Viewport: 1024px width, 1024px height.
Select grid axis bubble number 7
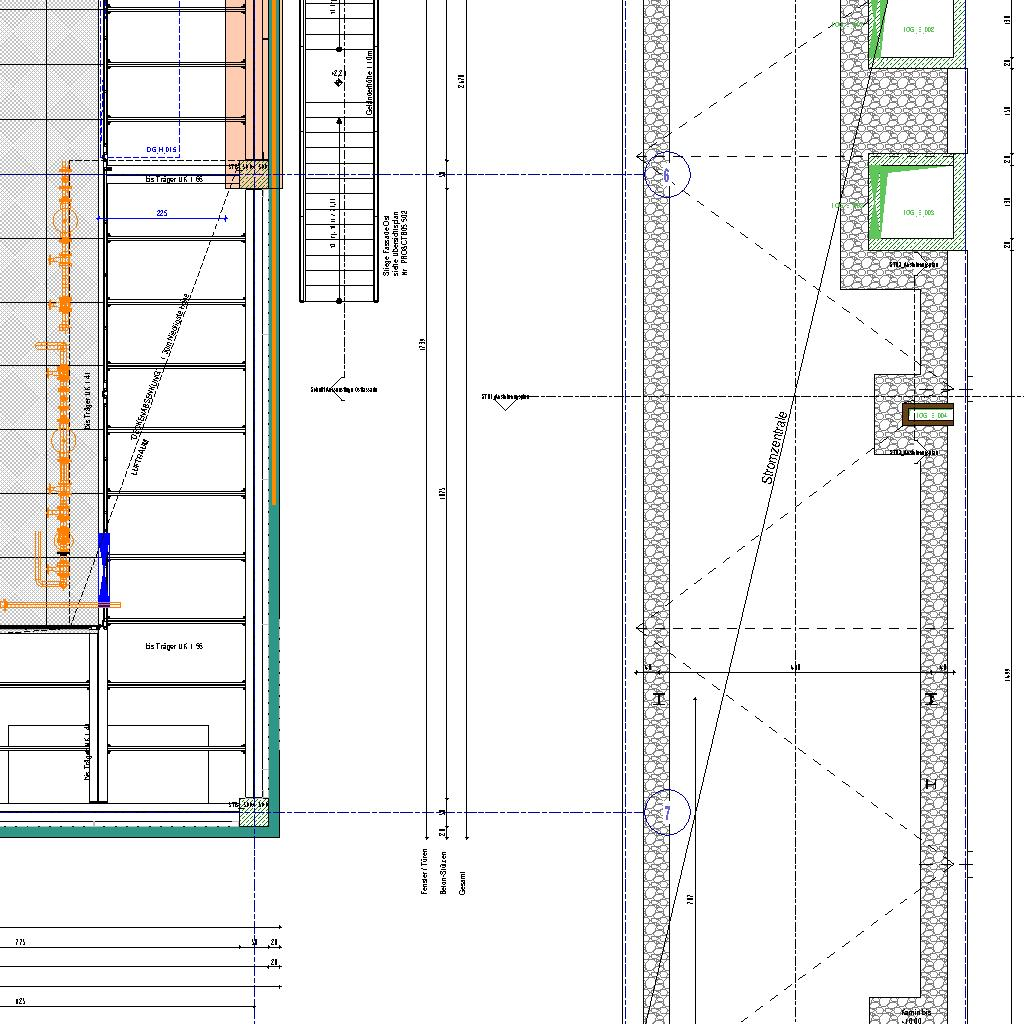point(667,813)
